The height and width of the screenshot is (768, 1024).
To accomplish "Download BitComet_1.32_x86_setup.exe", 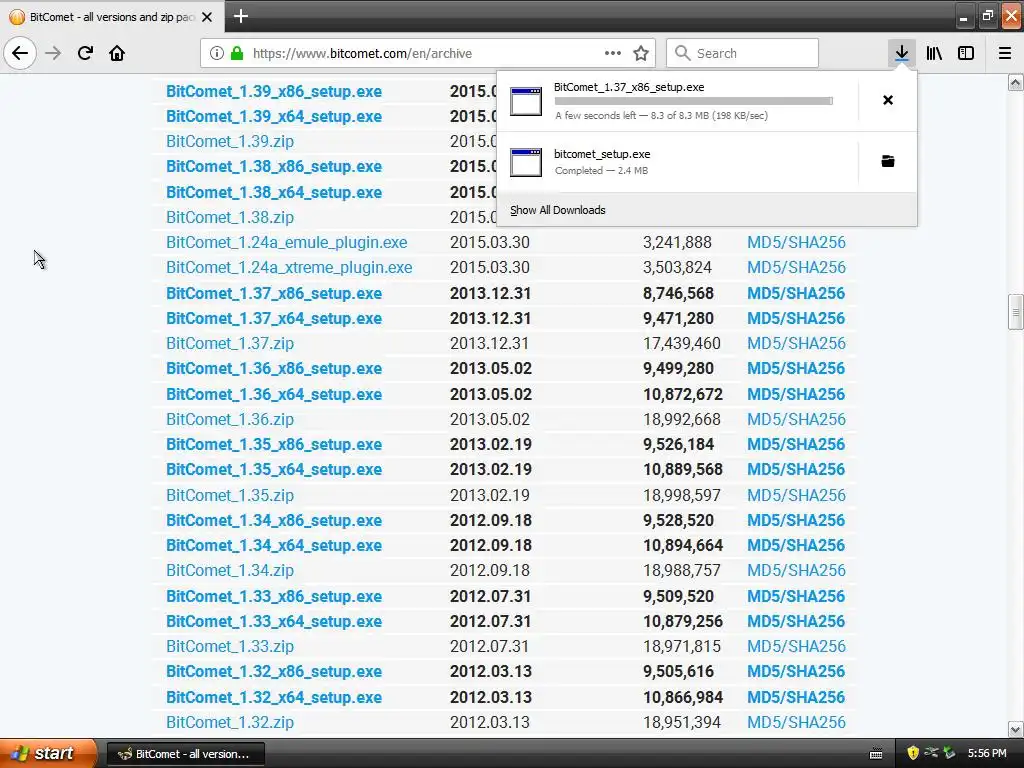I will [274, 671].
